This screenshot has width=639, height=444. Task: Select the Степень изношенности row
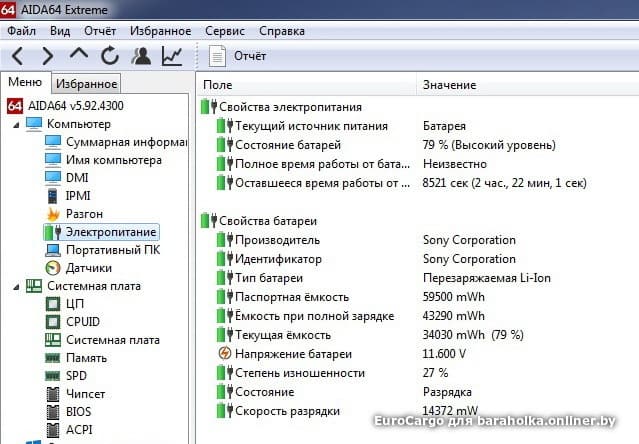point(418,373)
